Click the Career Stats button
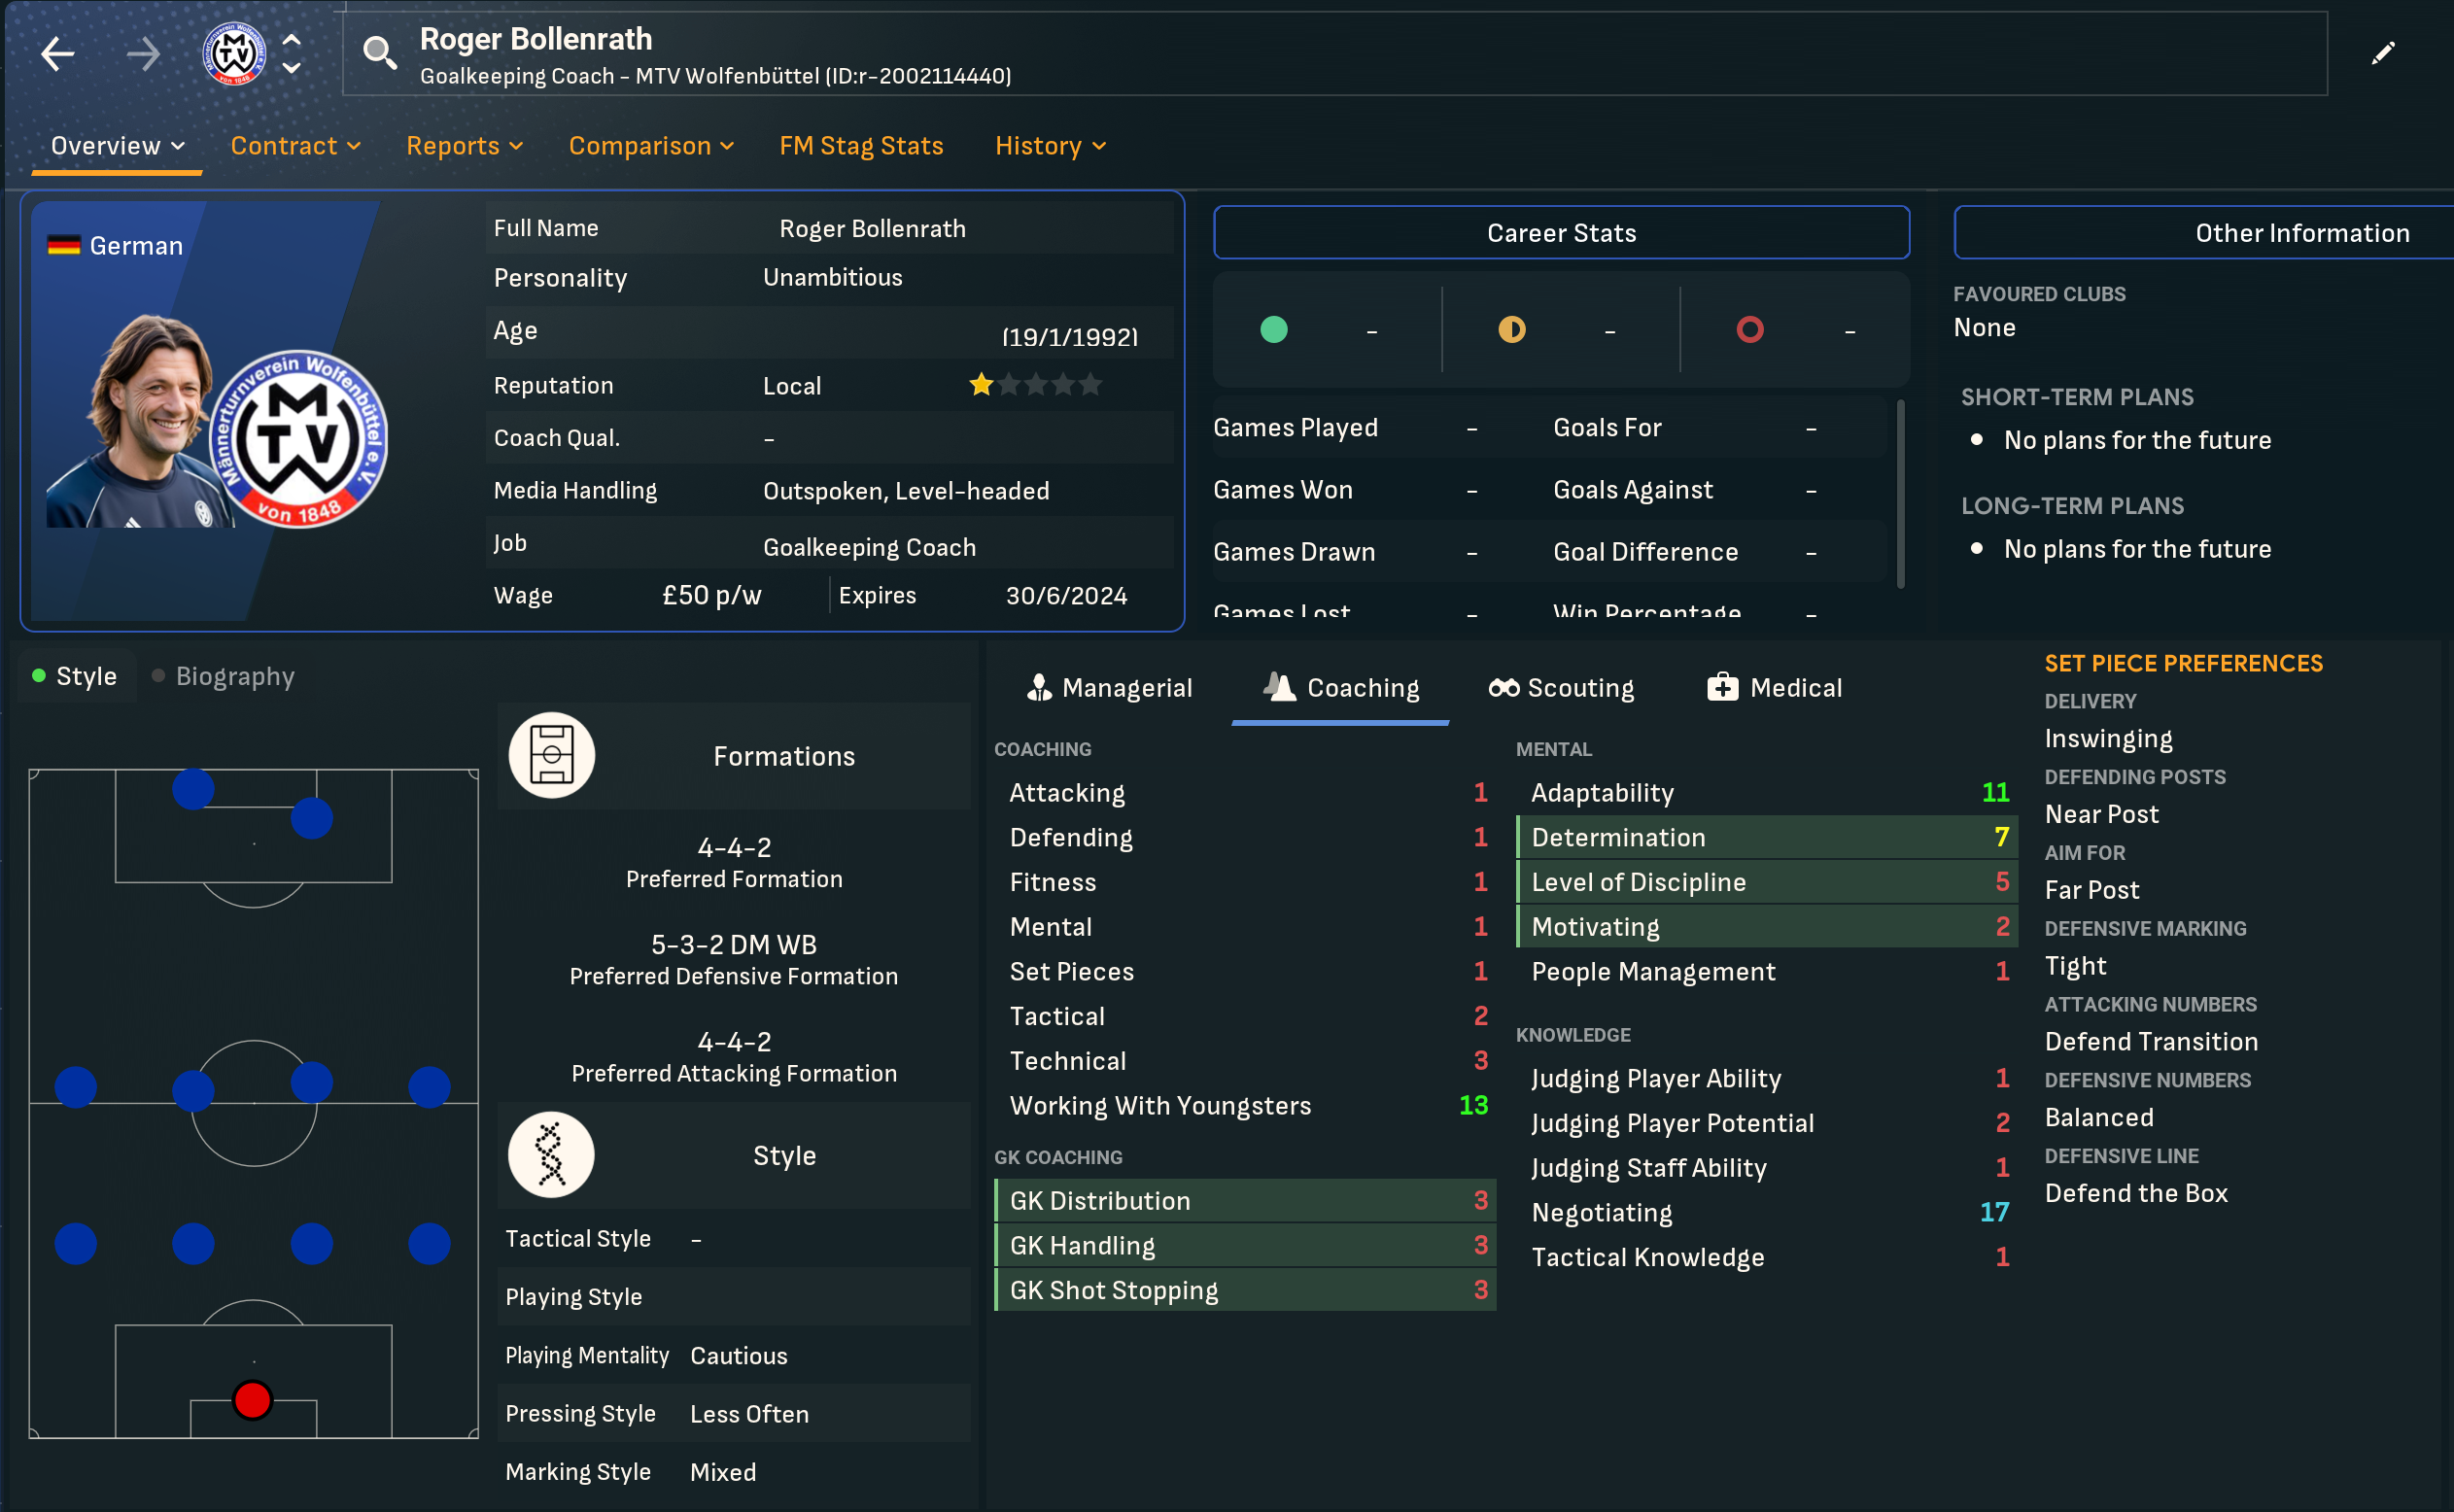 [1560, 233]
